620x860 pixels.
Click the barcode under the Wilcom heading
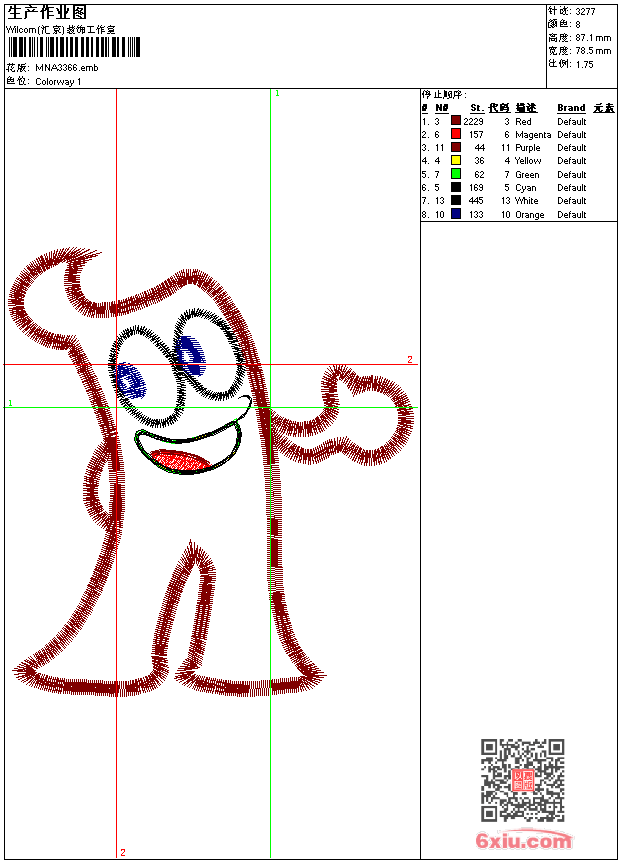pyautogui.click(x=74, y=47)
